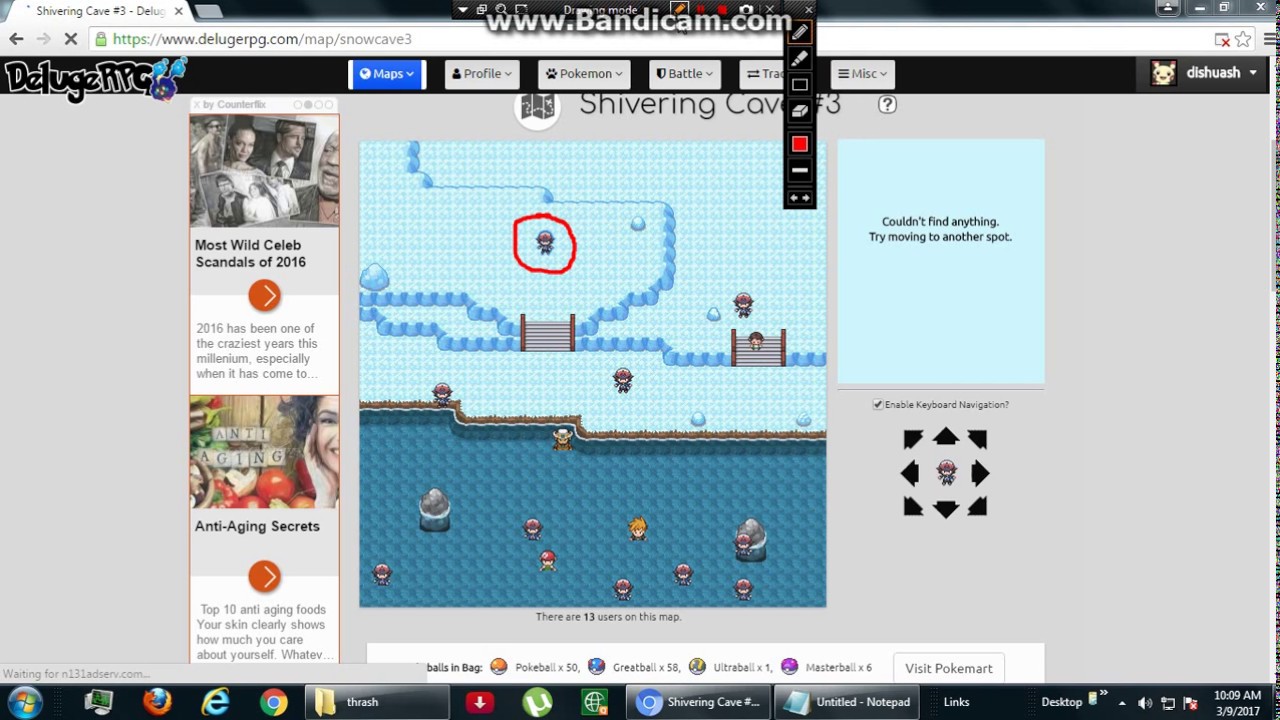Click the browser address bar URL

click(x=262, y=39)
